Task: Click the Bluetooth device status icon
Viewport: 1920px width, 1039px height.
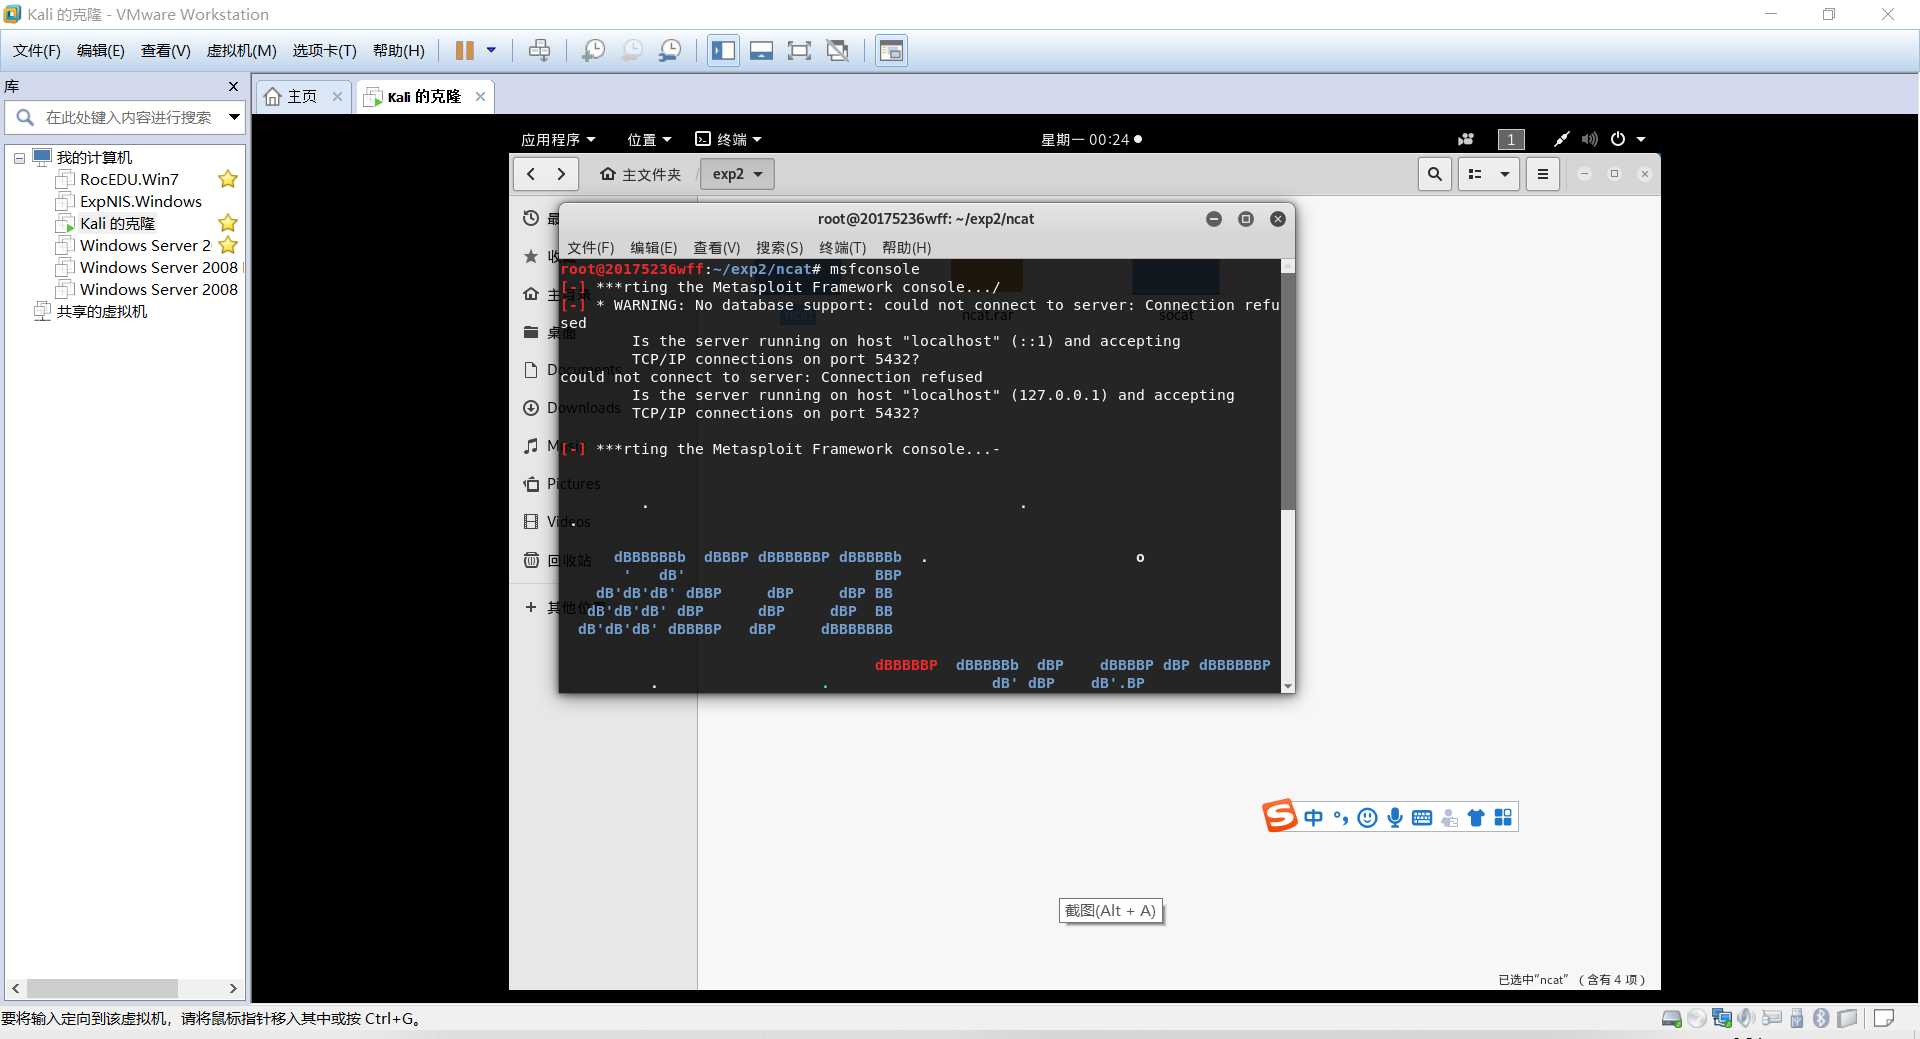Action: click(1821, 1018)
